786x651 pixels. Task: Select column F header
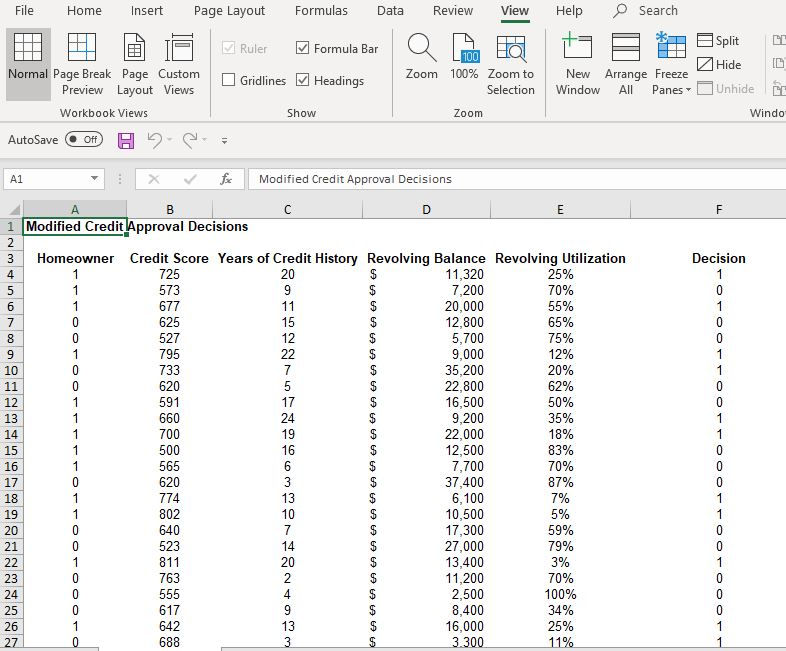click(719, 209)
